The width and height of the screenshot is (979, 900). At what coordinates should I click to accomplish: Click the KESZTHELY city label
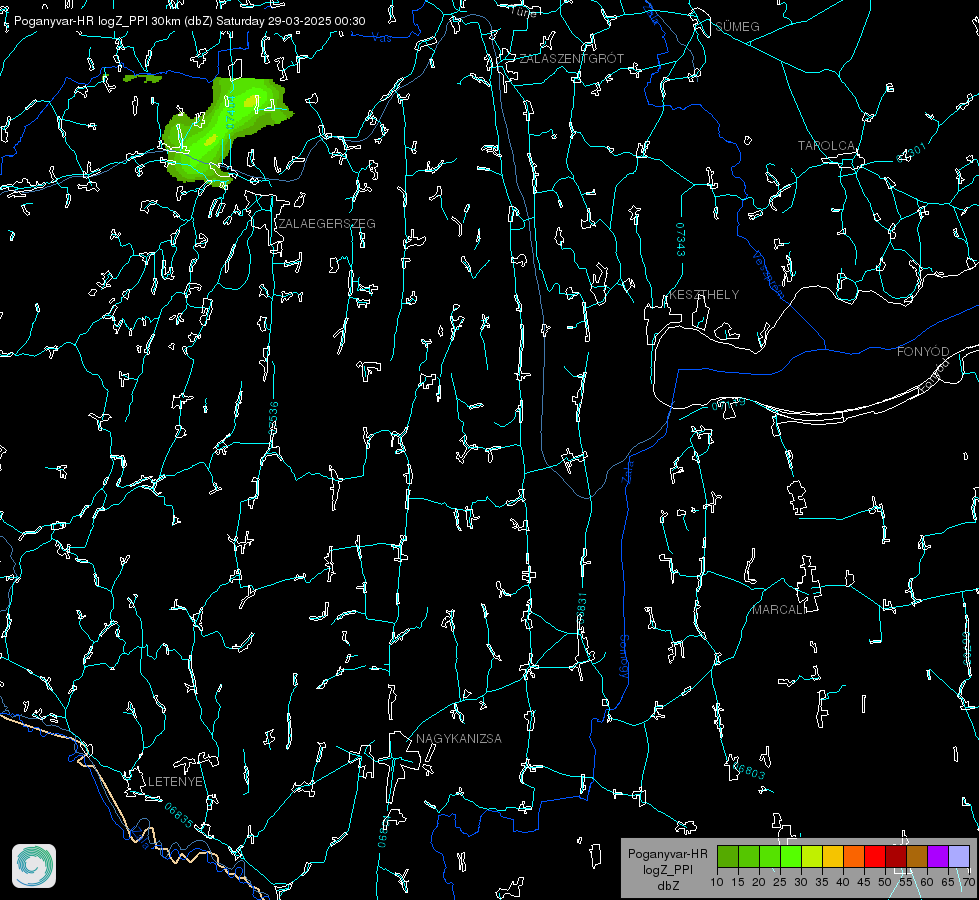point(704,295)
